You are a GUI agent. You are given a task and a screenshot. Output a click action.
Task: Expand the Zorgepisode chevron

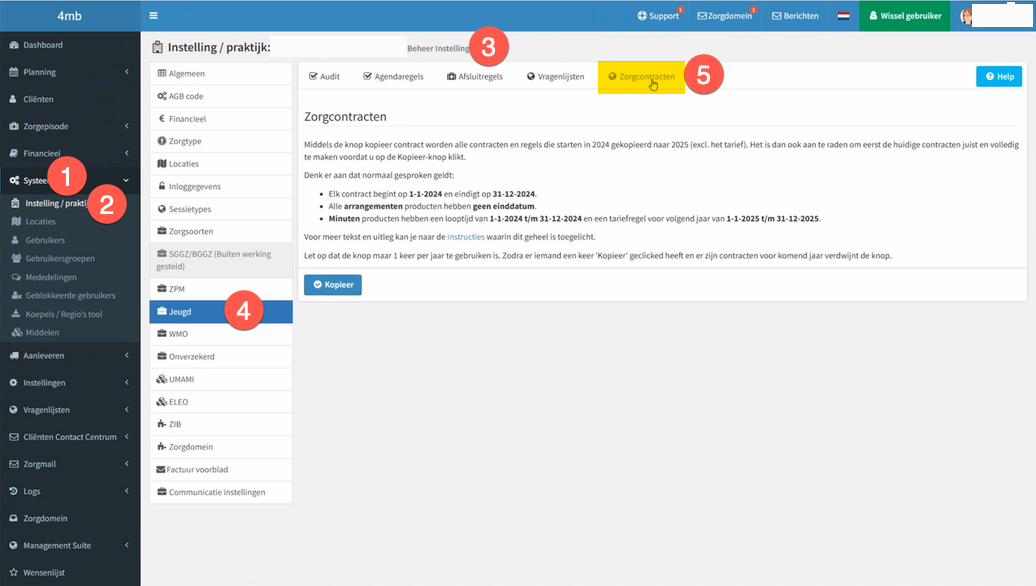126,126
